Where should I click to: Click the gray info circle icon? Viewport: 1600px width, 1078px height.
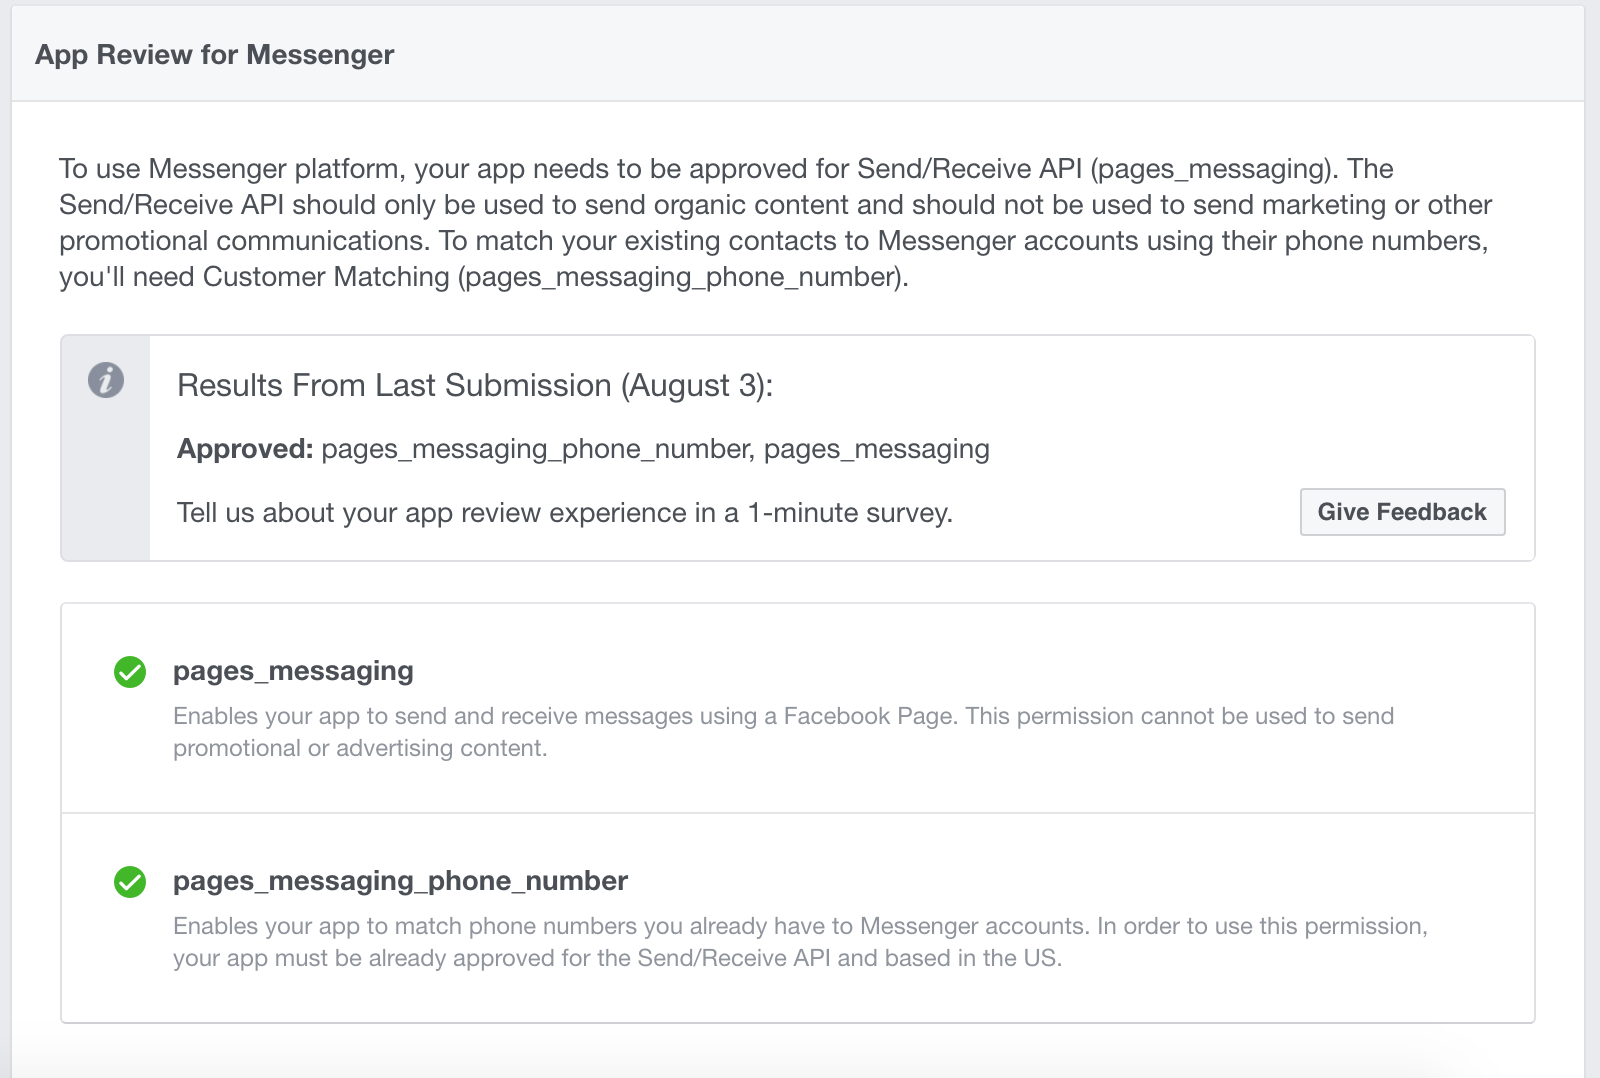click(x=106, y=380)
